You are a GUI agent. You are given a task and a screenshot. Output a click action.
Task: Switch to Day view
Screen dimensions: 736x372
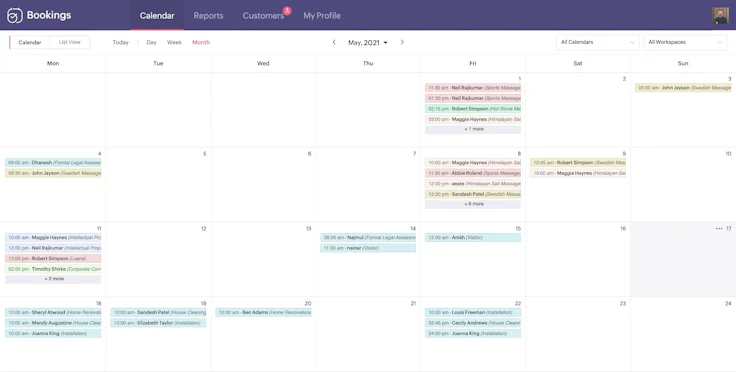tap(151, 42)
